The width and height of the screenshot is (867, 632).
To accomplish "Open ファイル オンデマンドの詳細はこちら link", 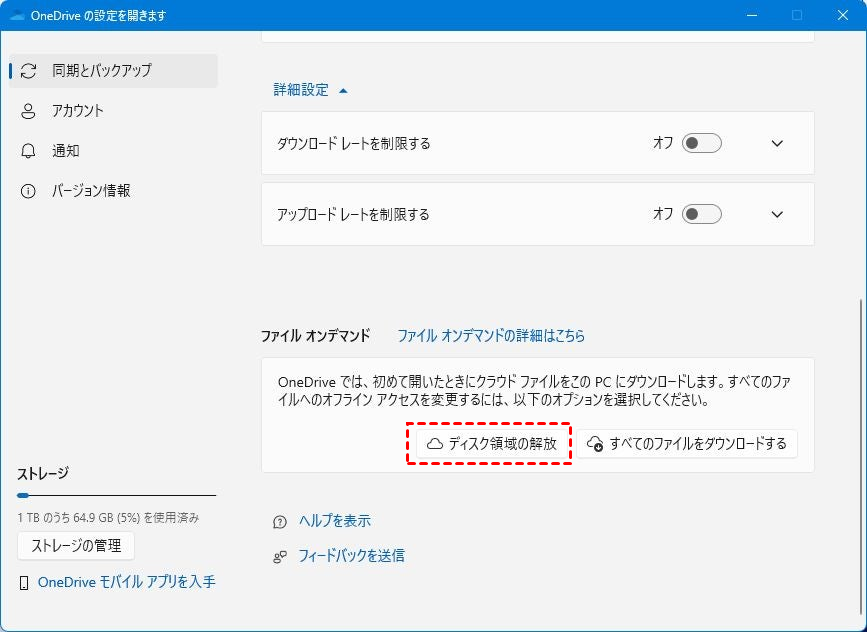I will pos(491,336).
